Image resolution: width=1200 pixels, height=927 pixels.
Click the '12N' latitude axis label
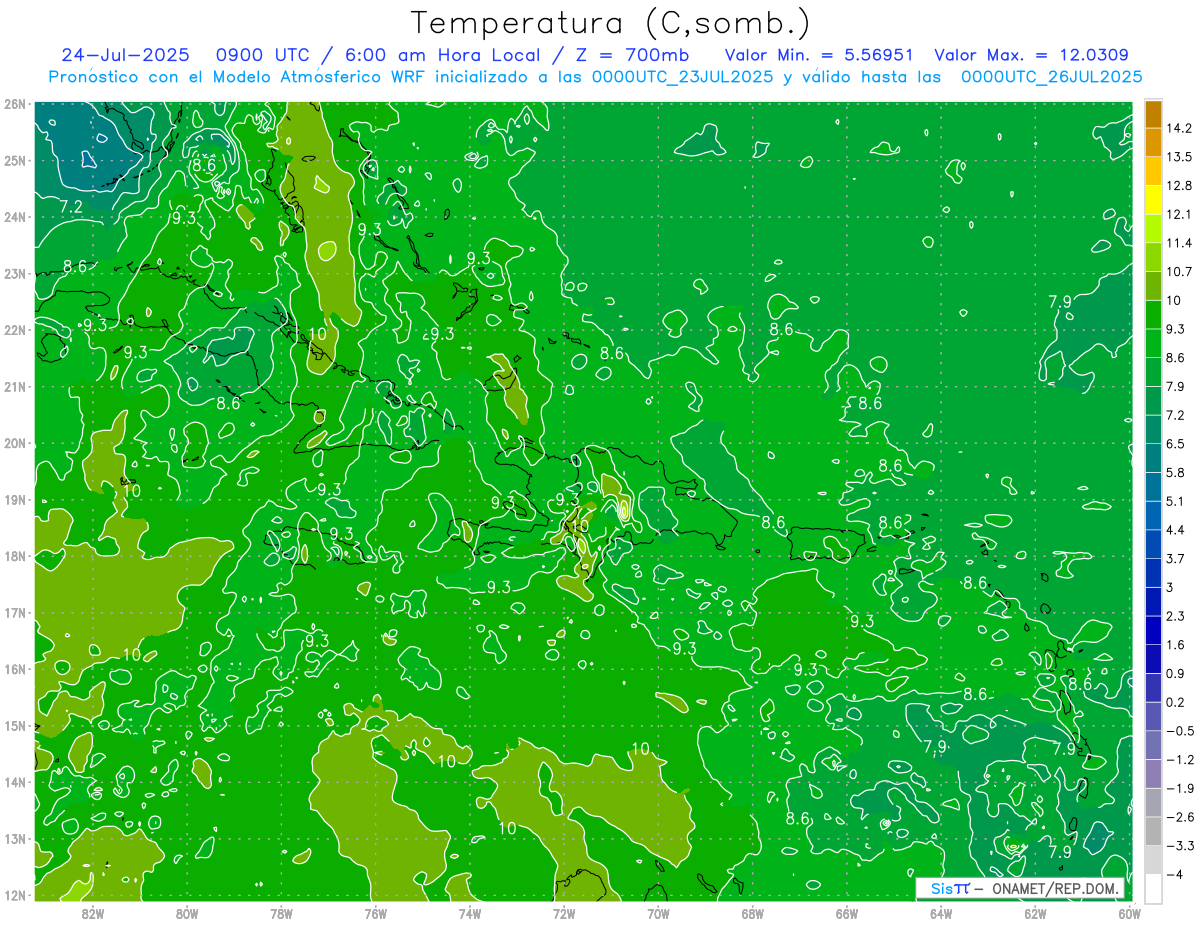pos(15,895)
